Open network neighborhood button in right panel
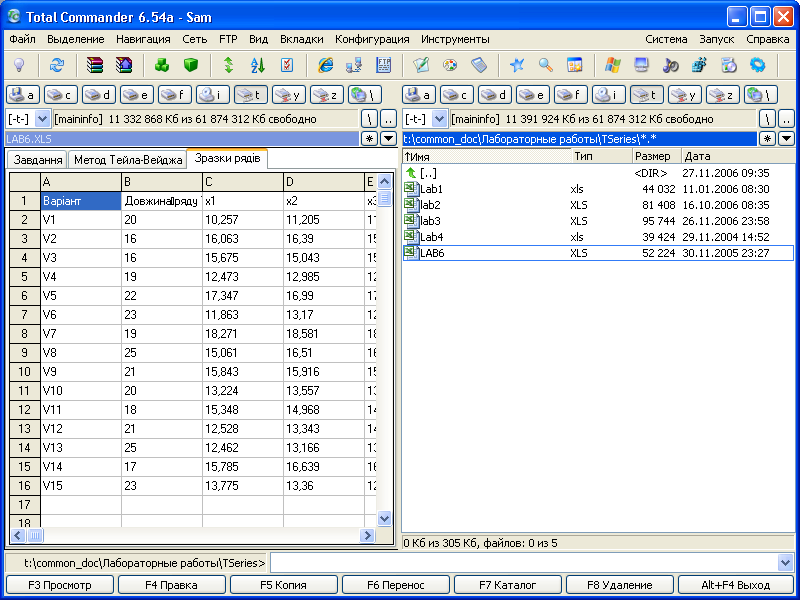 [x=761, y=95]
